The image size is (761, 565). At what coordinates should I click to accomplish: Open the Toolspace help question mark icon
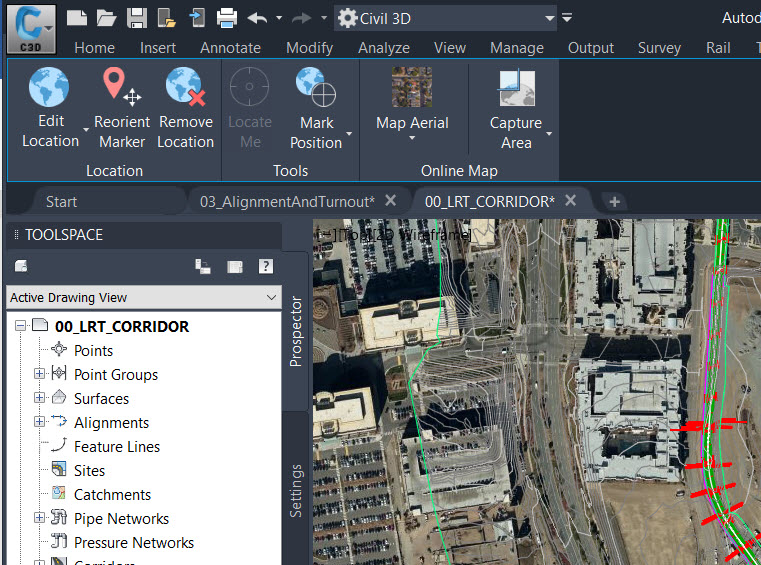point(266,267)
